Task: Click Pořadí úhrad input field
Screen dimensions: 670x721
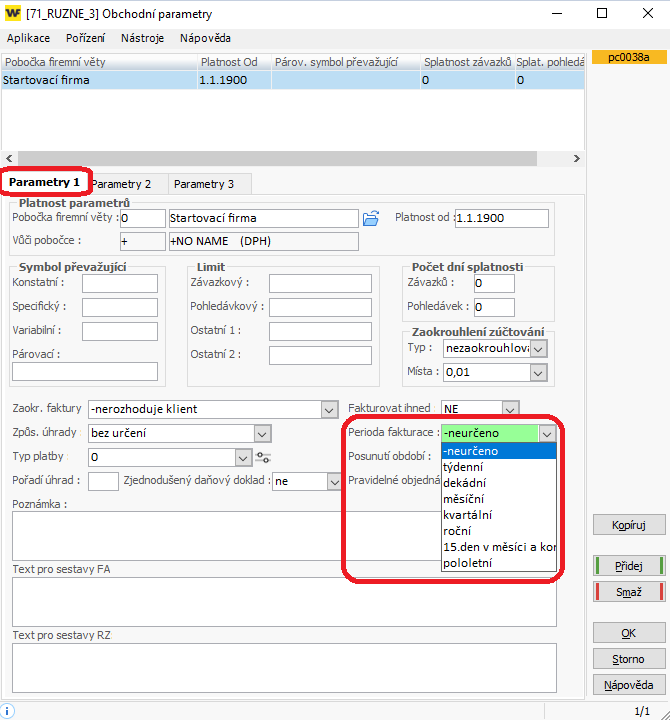Action: click(x=103, y=481)
